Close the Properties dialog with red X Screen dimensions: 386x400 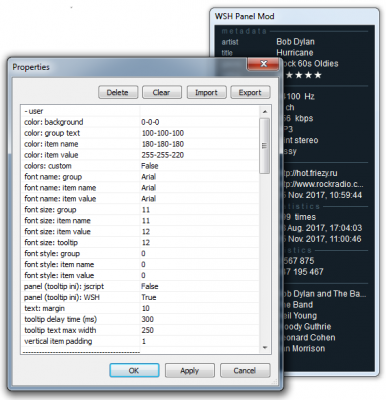click(x=263, y=63)
